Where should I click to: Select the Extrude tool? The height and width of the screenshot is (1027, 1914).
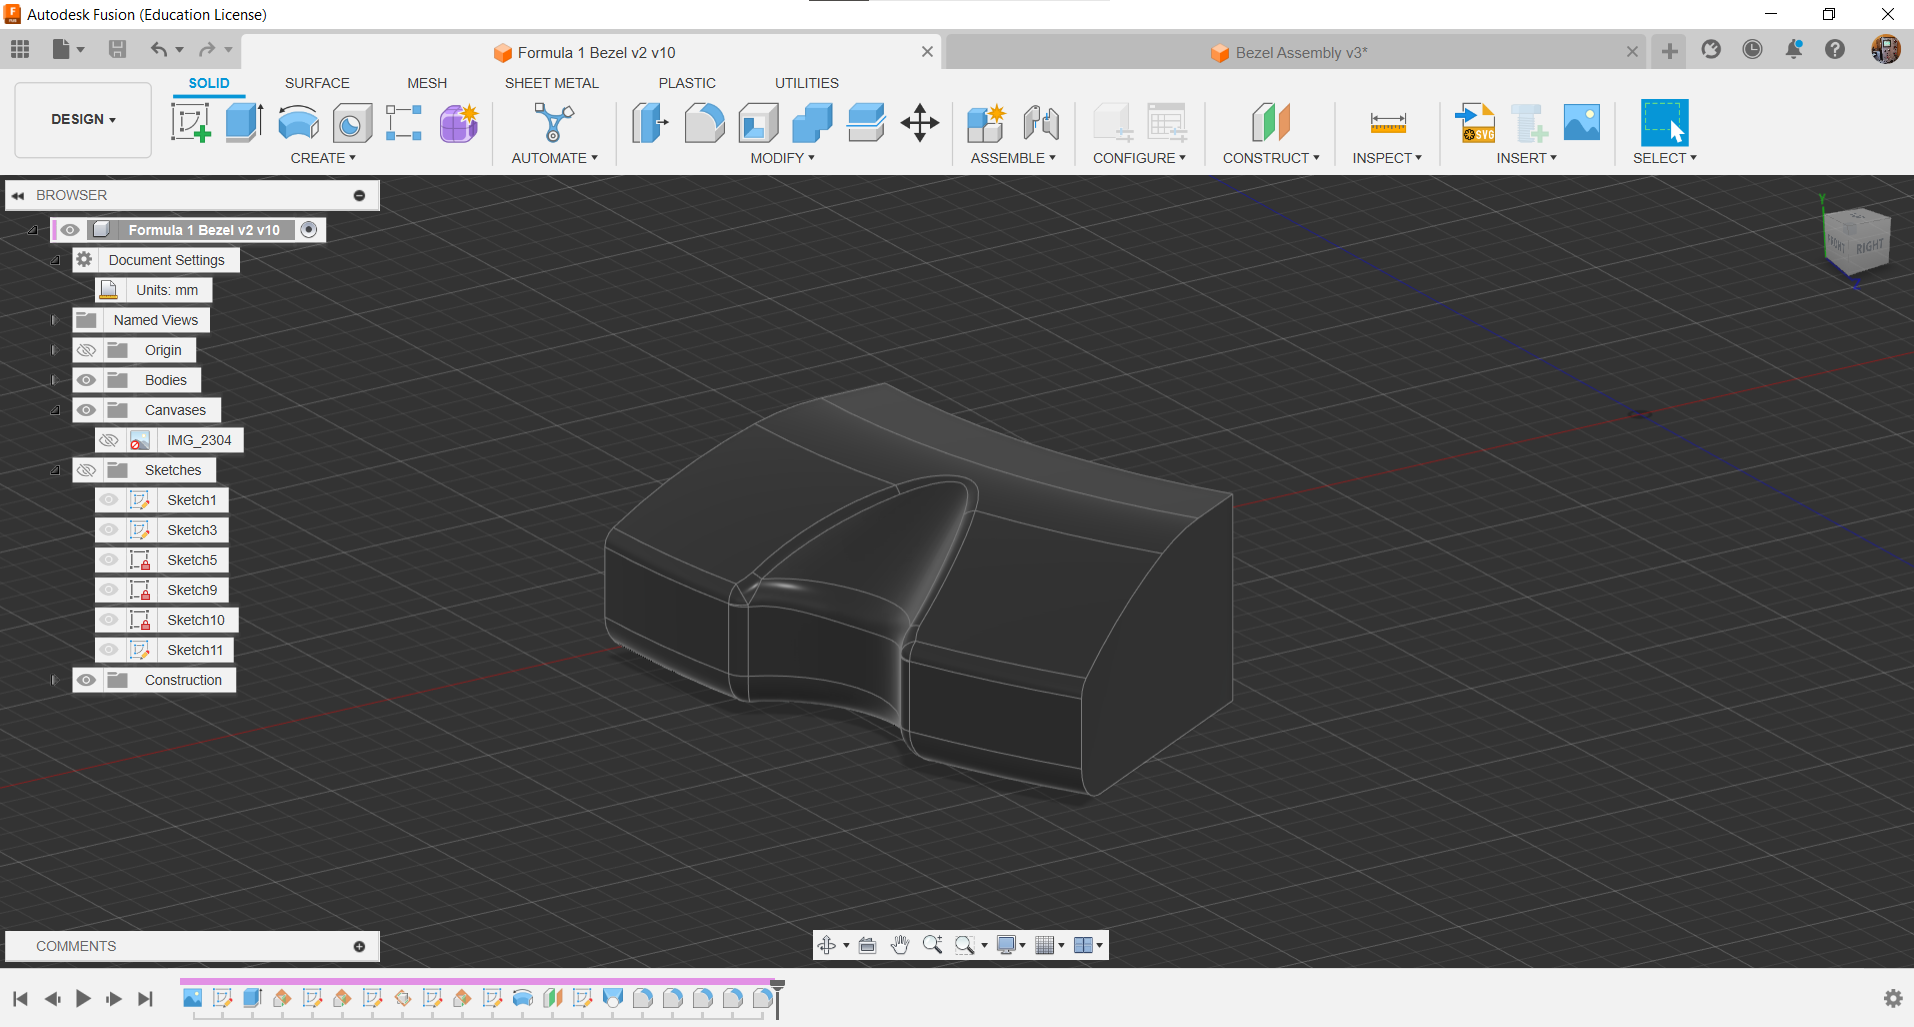[x=244, y=123]
